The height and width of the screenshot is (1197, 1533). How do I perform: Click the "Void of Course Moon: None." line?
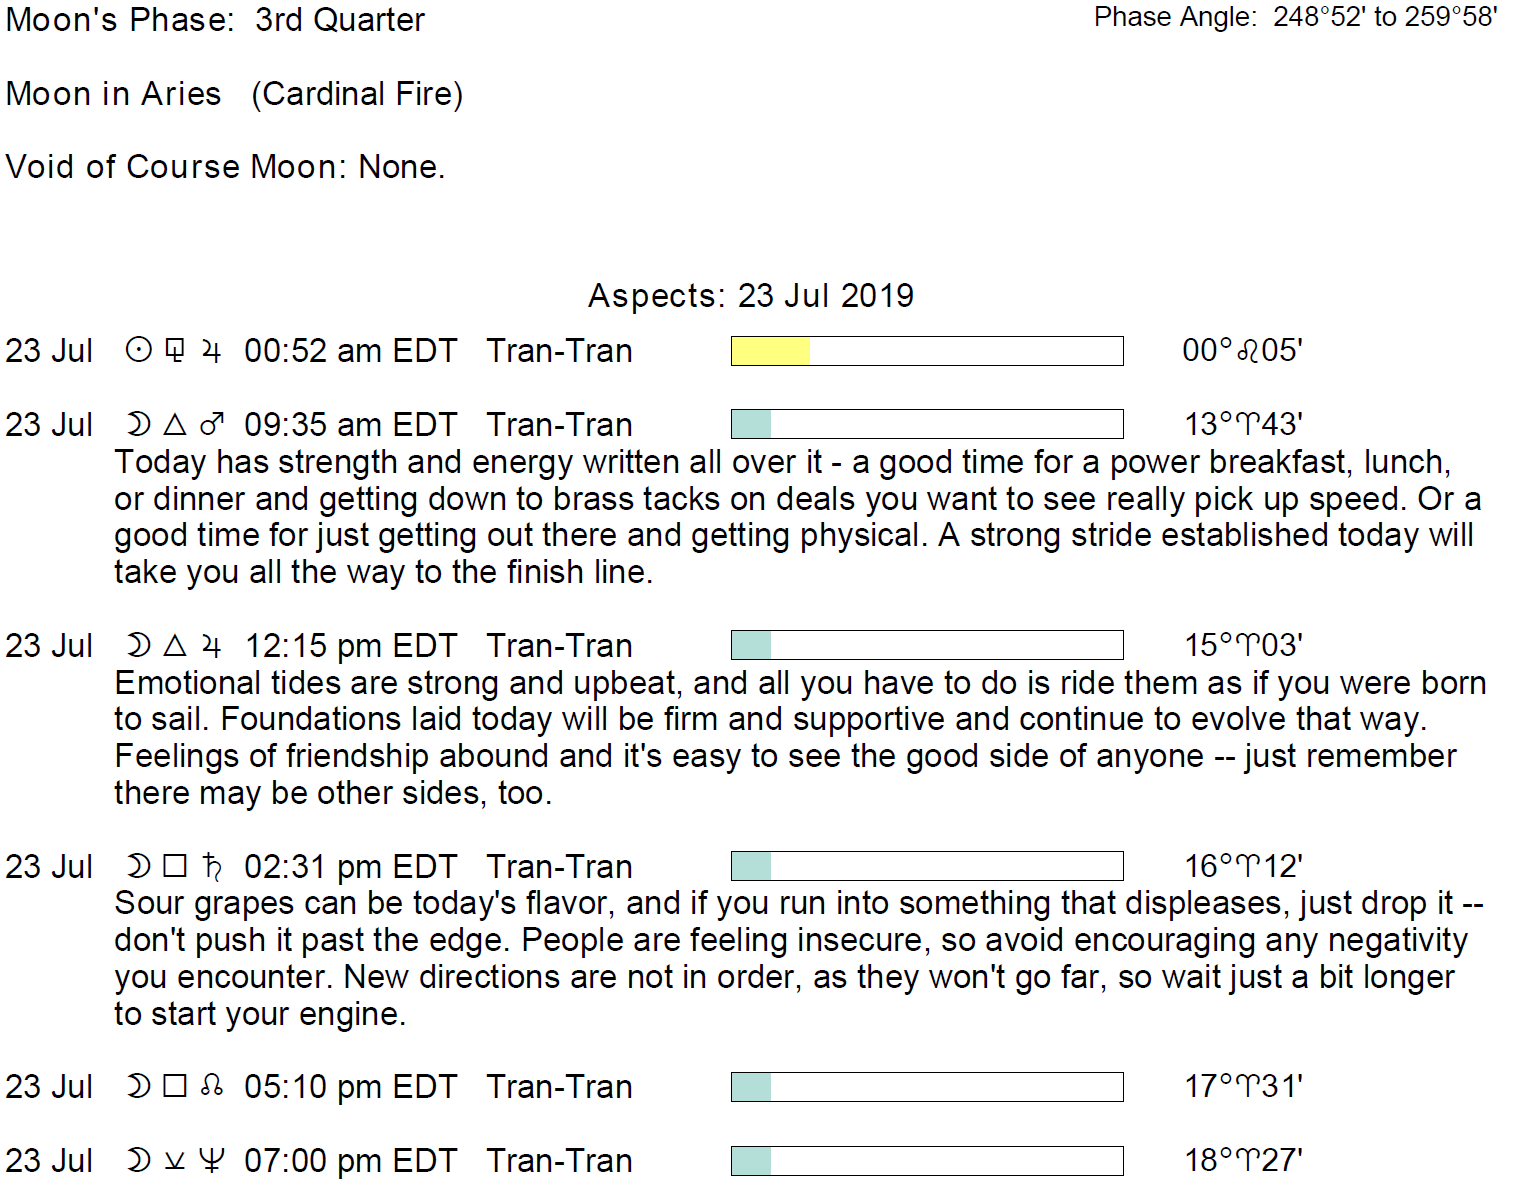click(x=225, y=166)
